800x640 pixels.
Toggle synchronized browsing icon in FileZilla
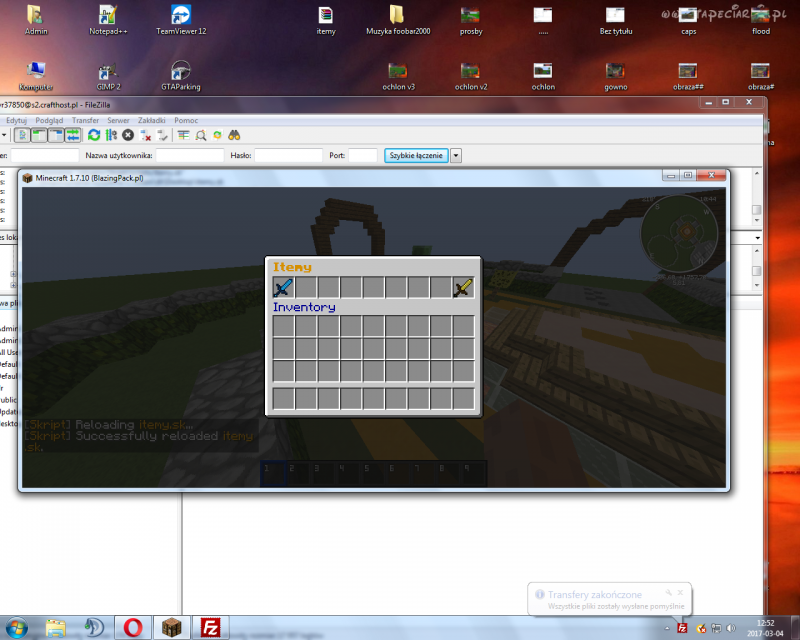tap(217, 135)
